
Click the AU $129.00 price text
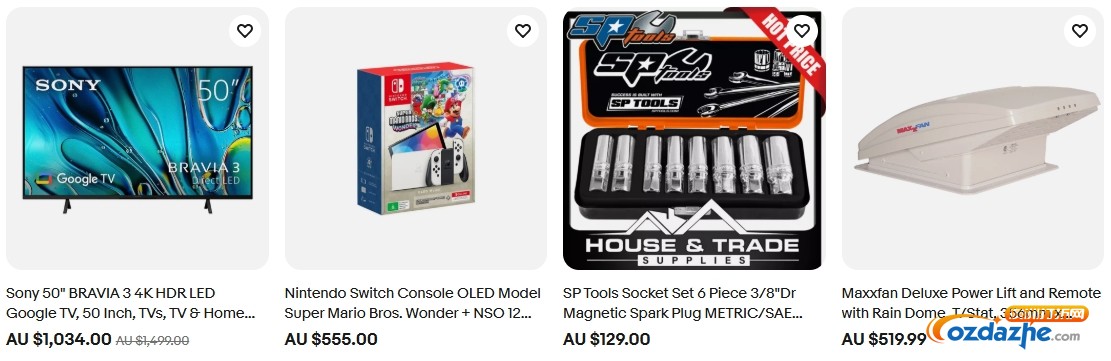[607, 340]
